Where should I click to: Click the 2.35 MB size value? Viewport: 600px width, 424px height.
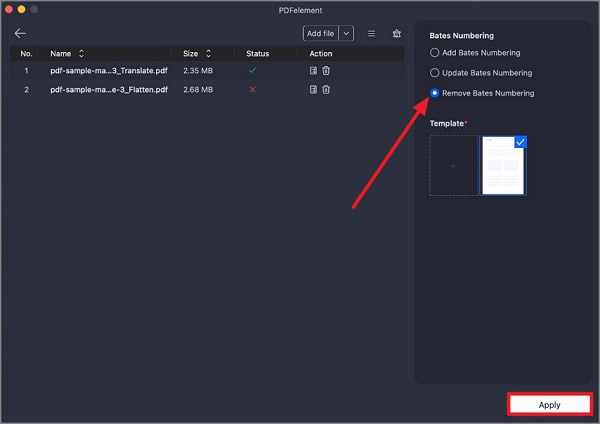tap(198, 70)
